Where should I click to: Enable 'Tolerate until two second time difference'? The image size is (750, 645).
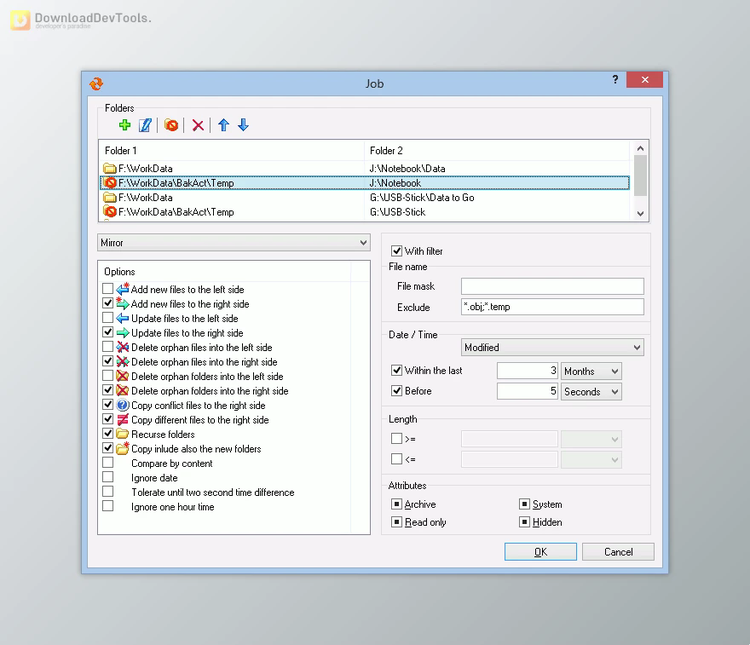click(108, 491)
